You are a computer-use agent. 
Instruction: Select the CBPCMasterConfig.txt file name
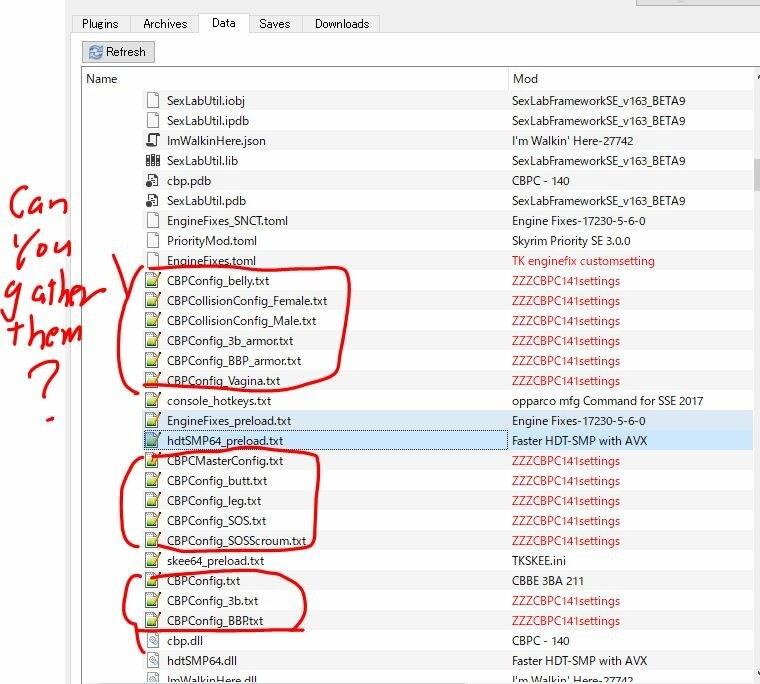[x=225, y=461]
